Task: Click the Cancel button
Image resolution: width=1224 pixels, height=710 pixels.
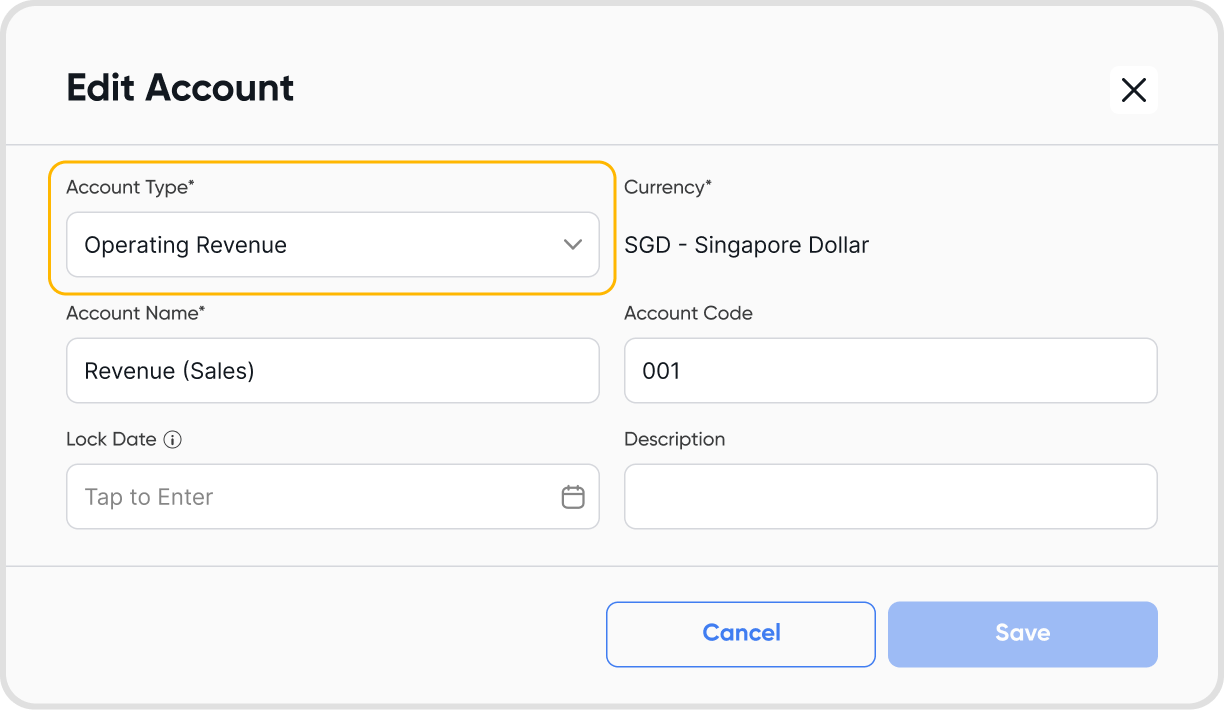Action: click(741, 633)
